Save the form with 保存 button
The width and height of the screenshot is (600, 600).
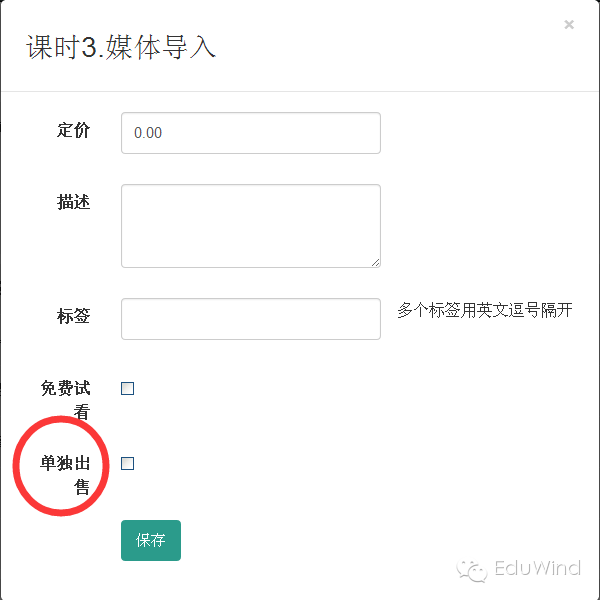tap(151, 540)
